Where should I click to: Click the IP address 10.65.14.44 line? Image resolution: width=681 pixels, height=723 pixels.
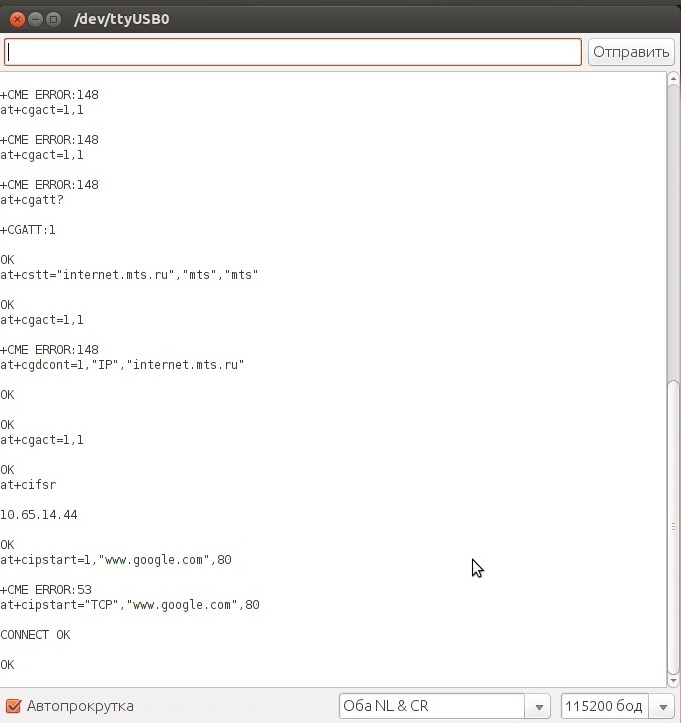(x=39, y=515)
